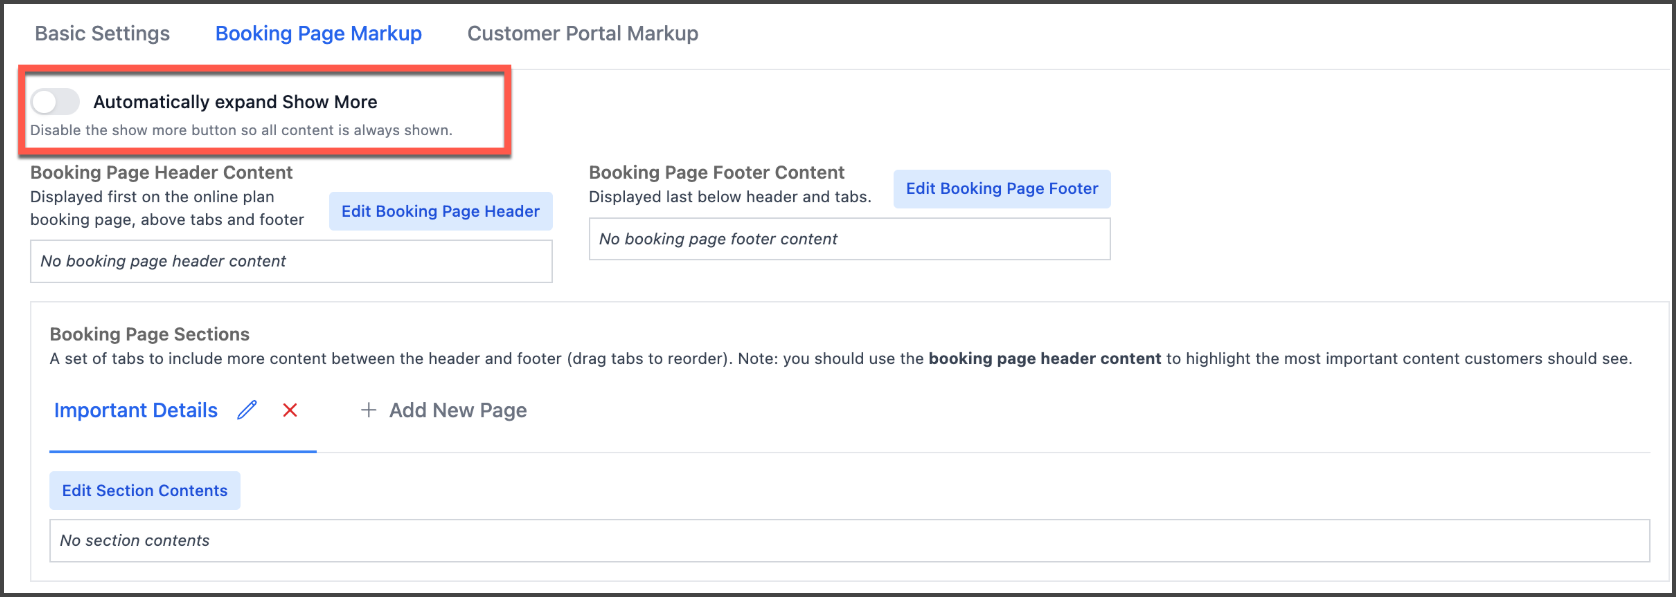Image resolution: width=1676 pixels, height=597 pixels.
Task: Click the pencil icon beside Important Details
Action: click(x=247, y=410)
